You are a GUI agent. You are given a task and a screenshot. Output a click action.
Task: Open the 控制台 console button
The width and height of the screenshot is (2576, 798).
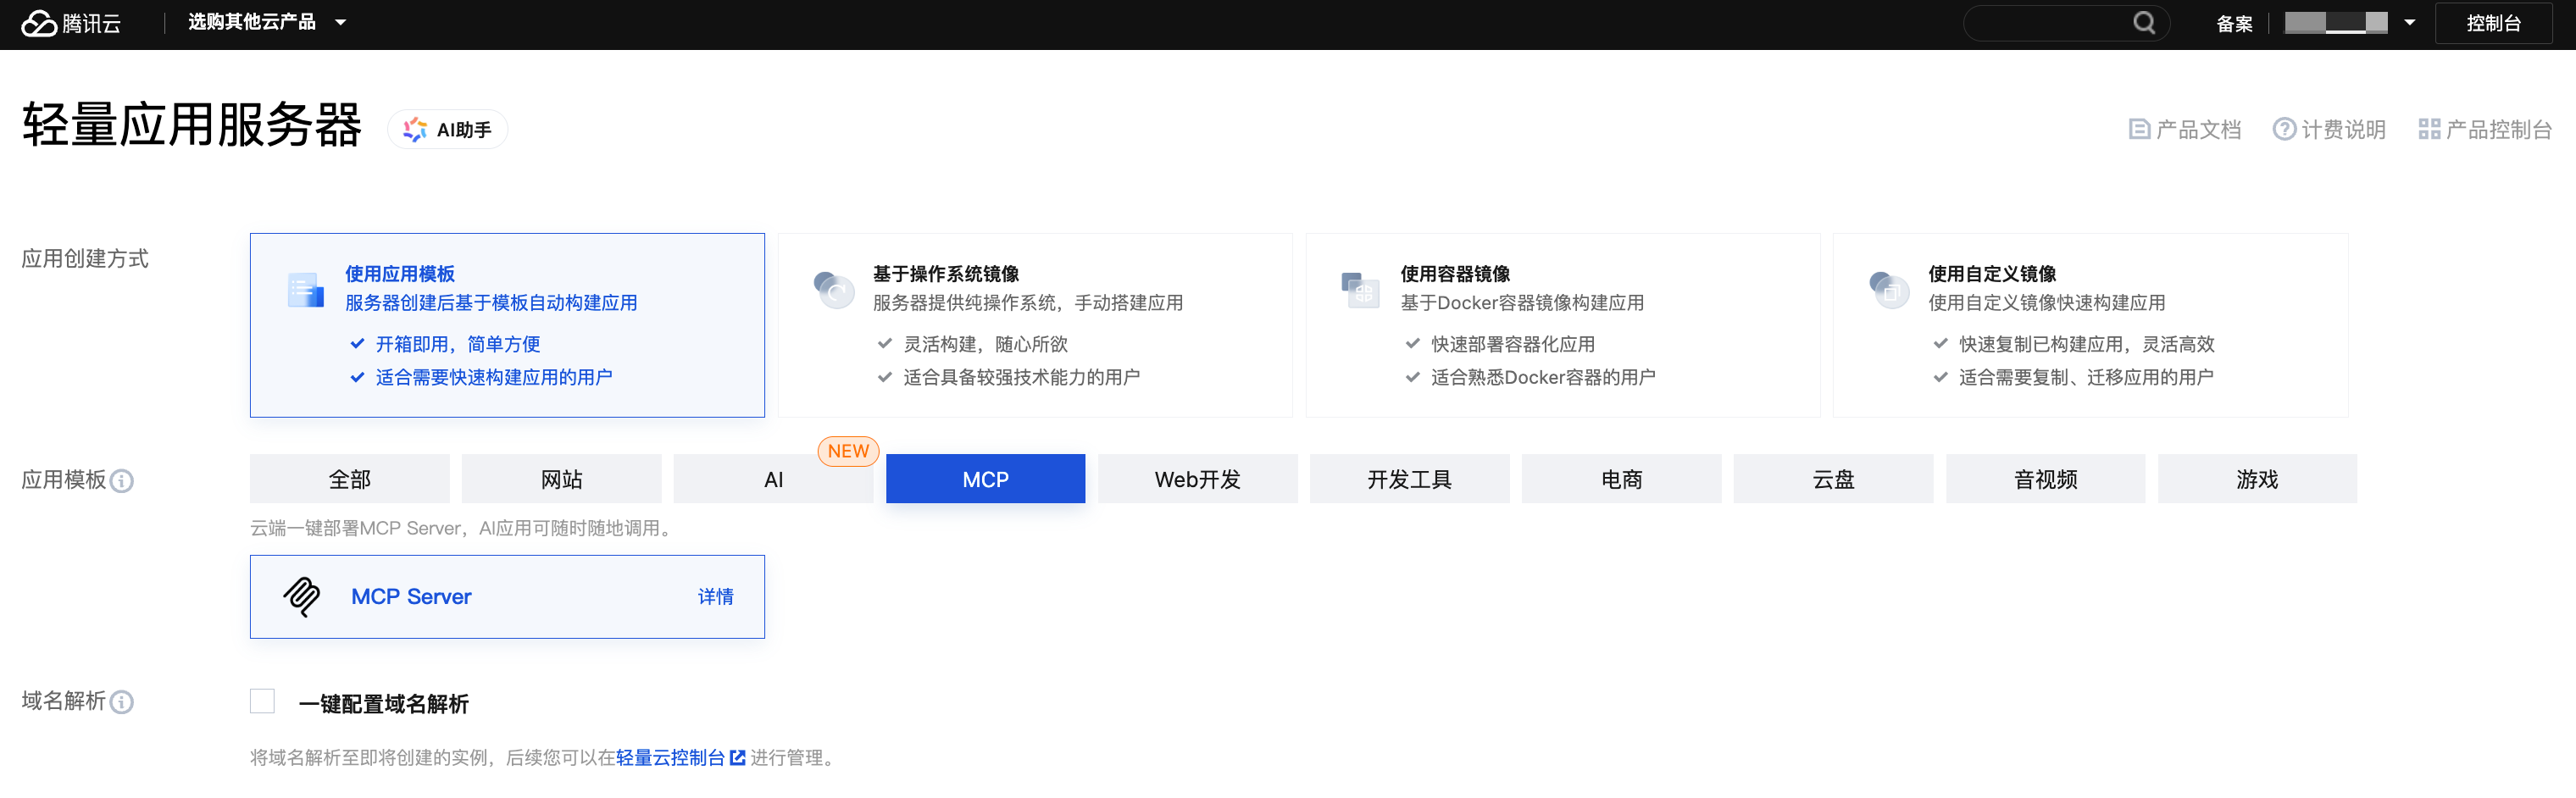[x=2493, y=23]
